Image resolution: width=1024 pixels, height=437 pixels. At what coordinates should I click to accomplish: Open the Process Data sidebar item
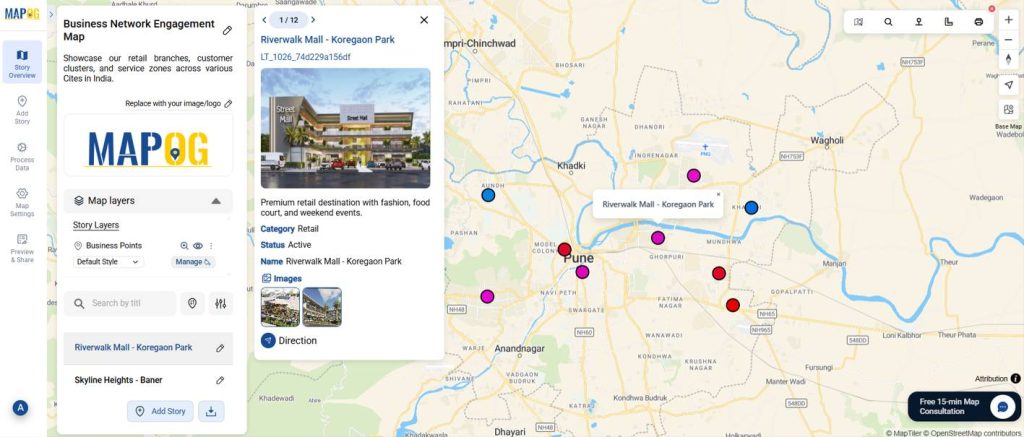coord(22,156)
